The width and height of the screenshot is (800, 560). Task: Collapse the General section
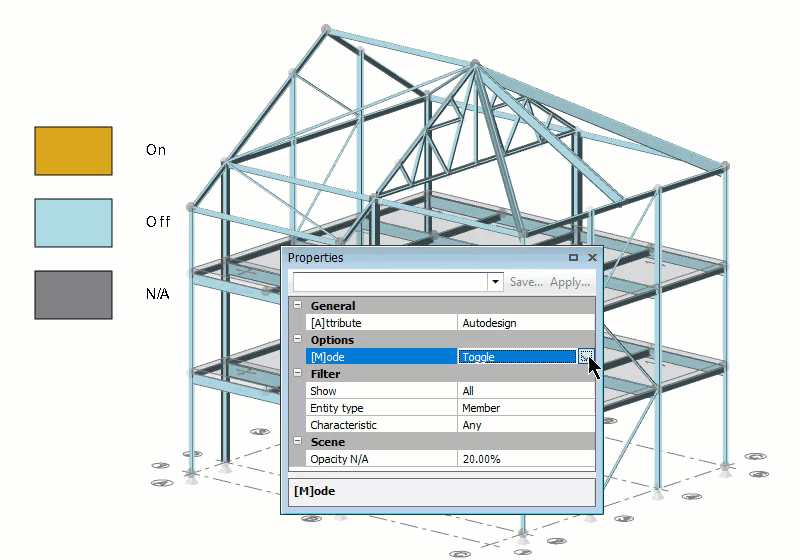tap(297, 305)
